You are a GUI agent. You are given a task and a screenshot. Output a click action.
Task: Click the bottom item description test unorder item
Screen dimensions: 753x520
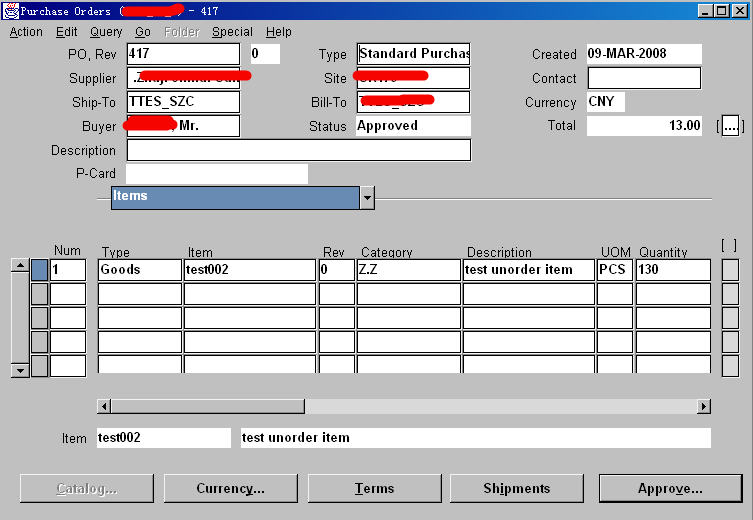(476, 438)
